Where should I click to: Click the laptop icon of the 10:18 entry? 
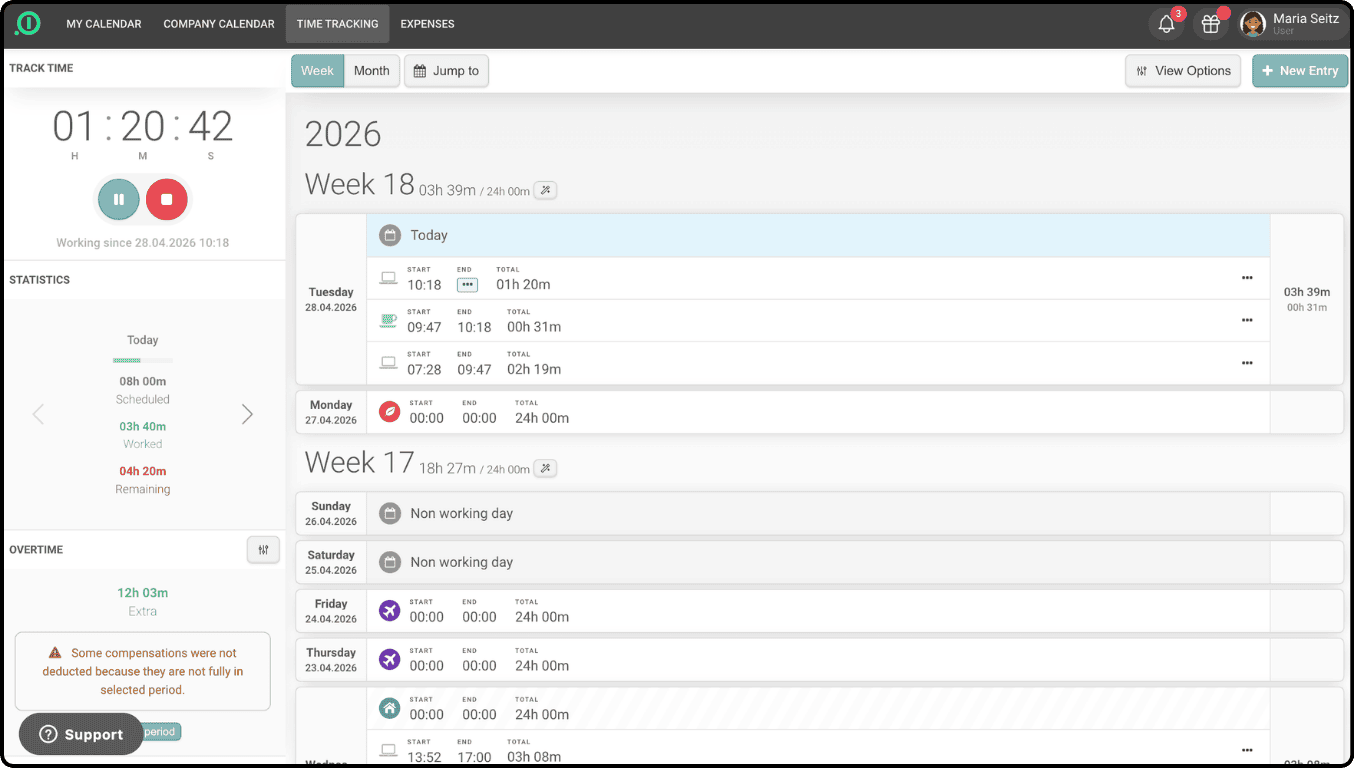click(388, 278)
